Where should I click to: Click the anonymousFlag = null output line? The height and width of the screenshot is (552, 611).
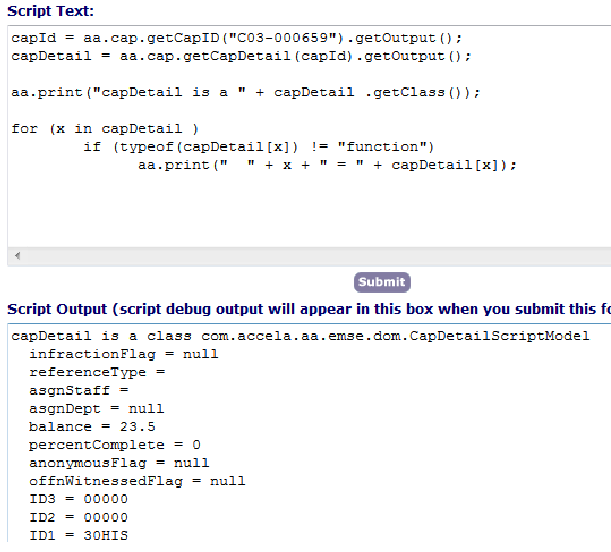tap(119, 462)
